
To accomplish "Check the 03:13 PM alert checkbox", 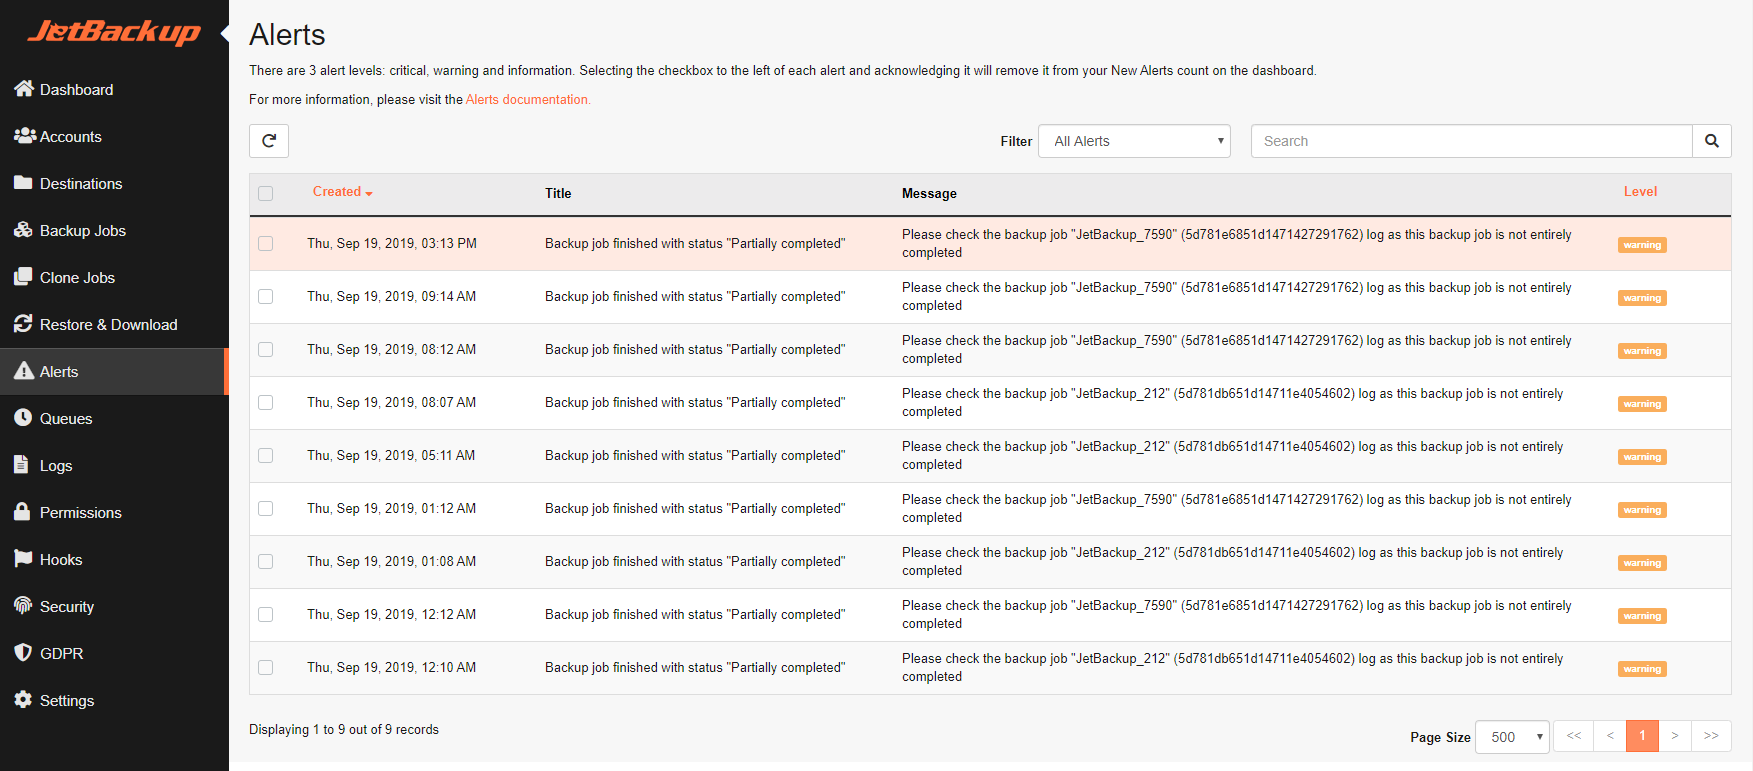I will (265, 243).
